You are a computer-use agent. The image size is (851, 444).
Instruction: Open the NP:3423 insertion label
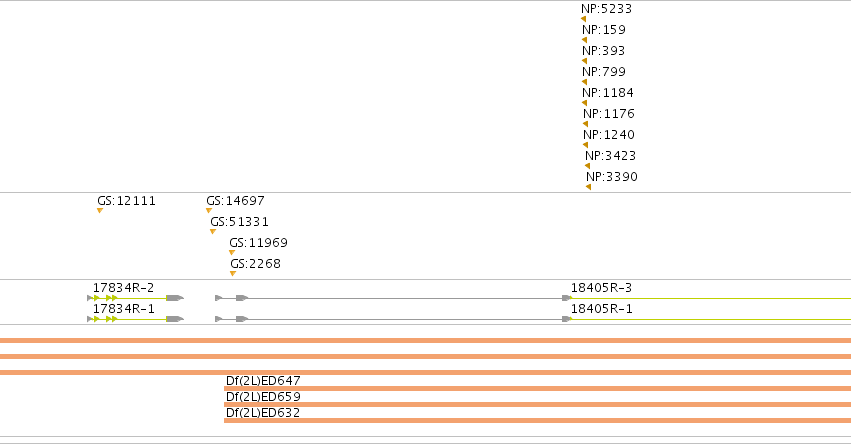coord(611,156)
